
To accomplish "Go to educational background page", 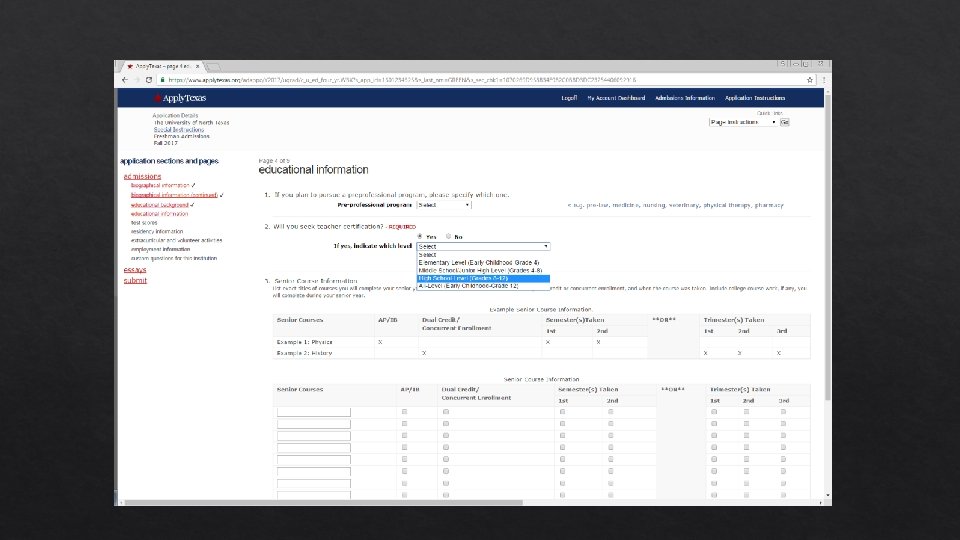I will (x=159, y=205).
